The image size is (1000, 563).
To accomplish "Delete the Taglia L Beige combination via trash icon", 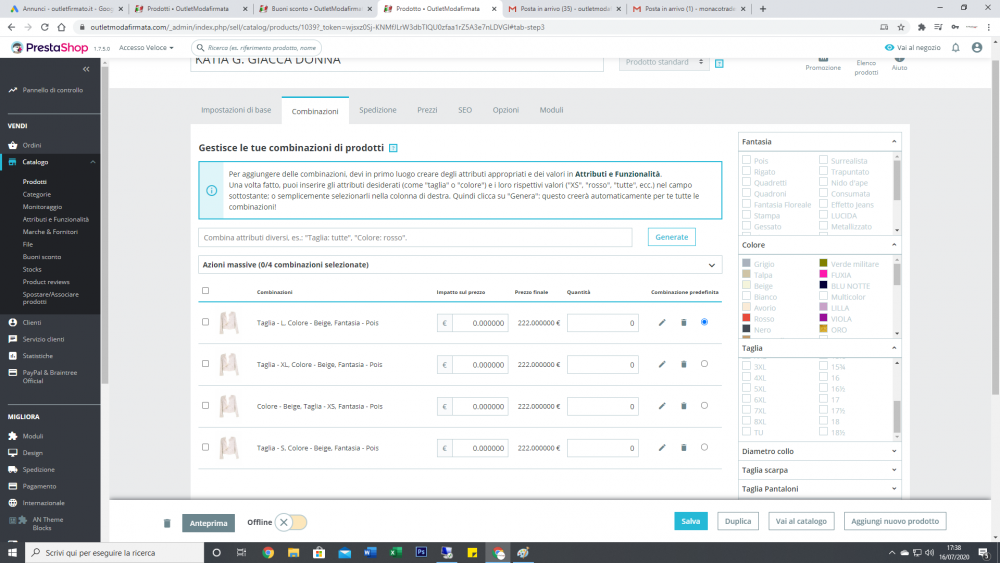I will [x=684, y=323].
